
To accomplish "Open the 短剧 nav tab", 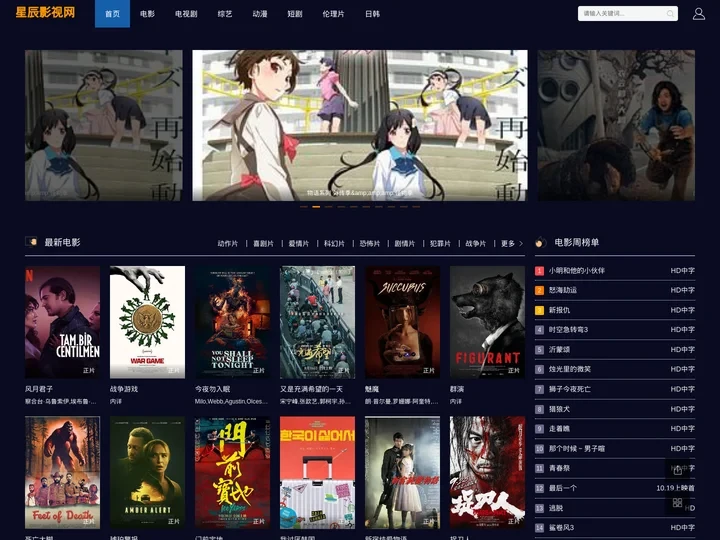I will pyautogui.click(x=295, y=14).
